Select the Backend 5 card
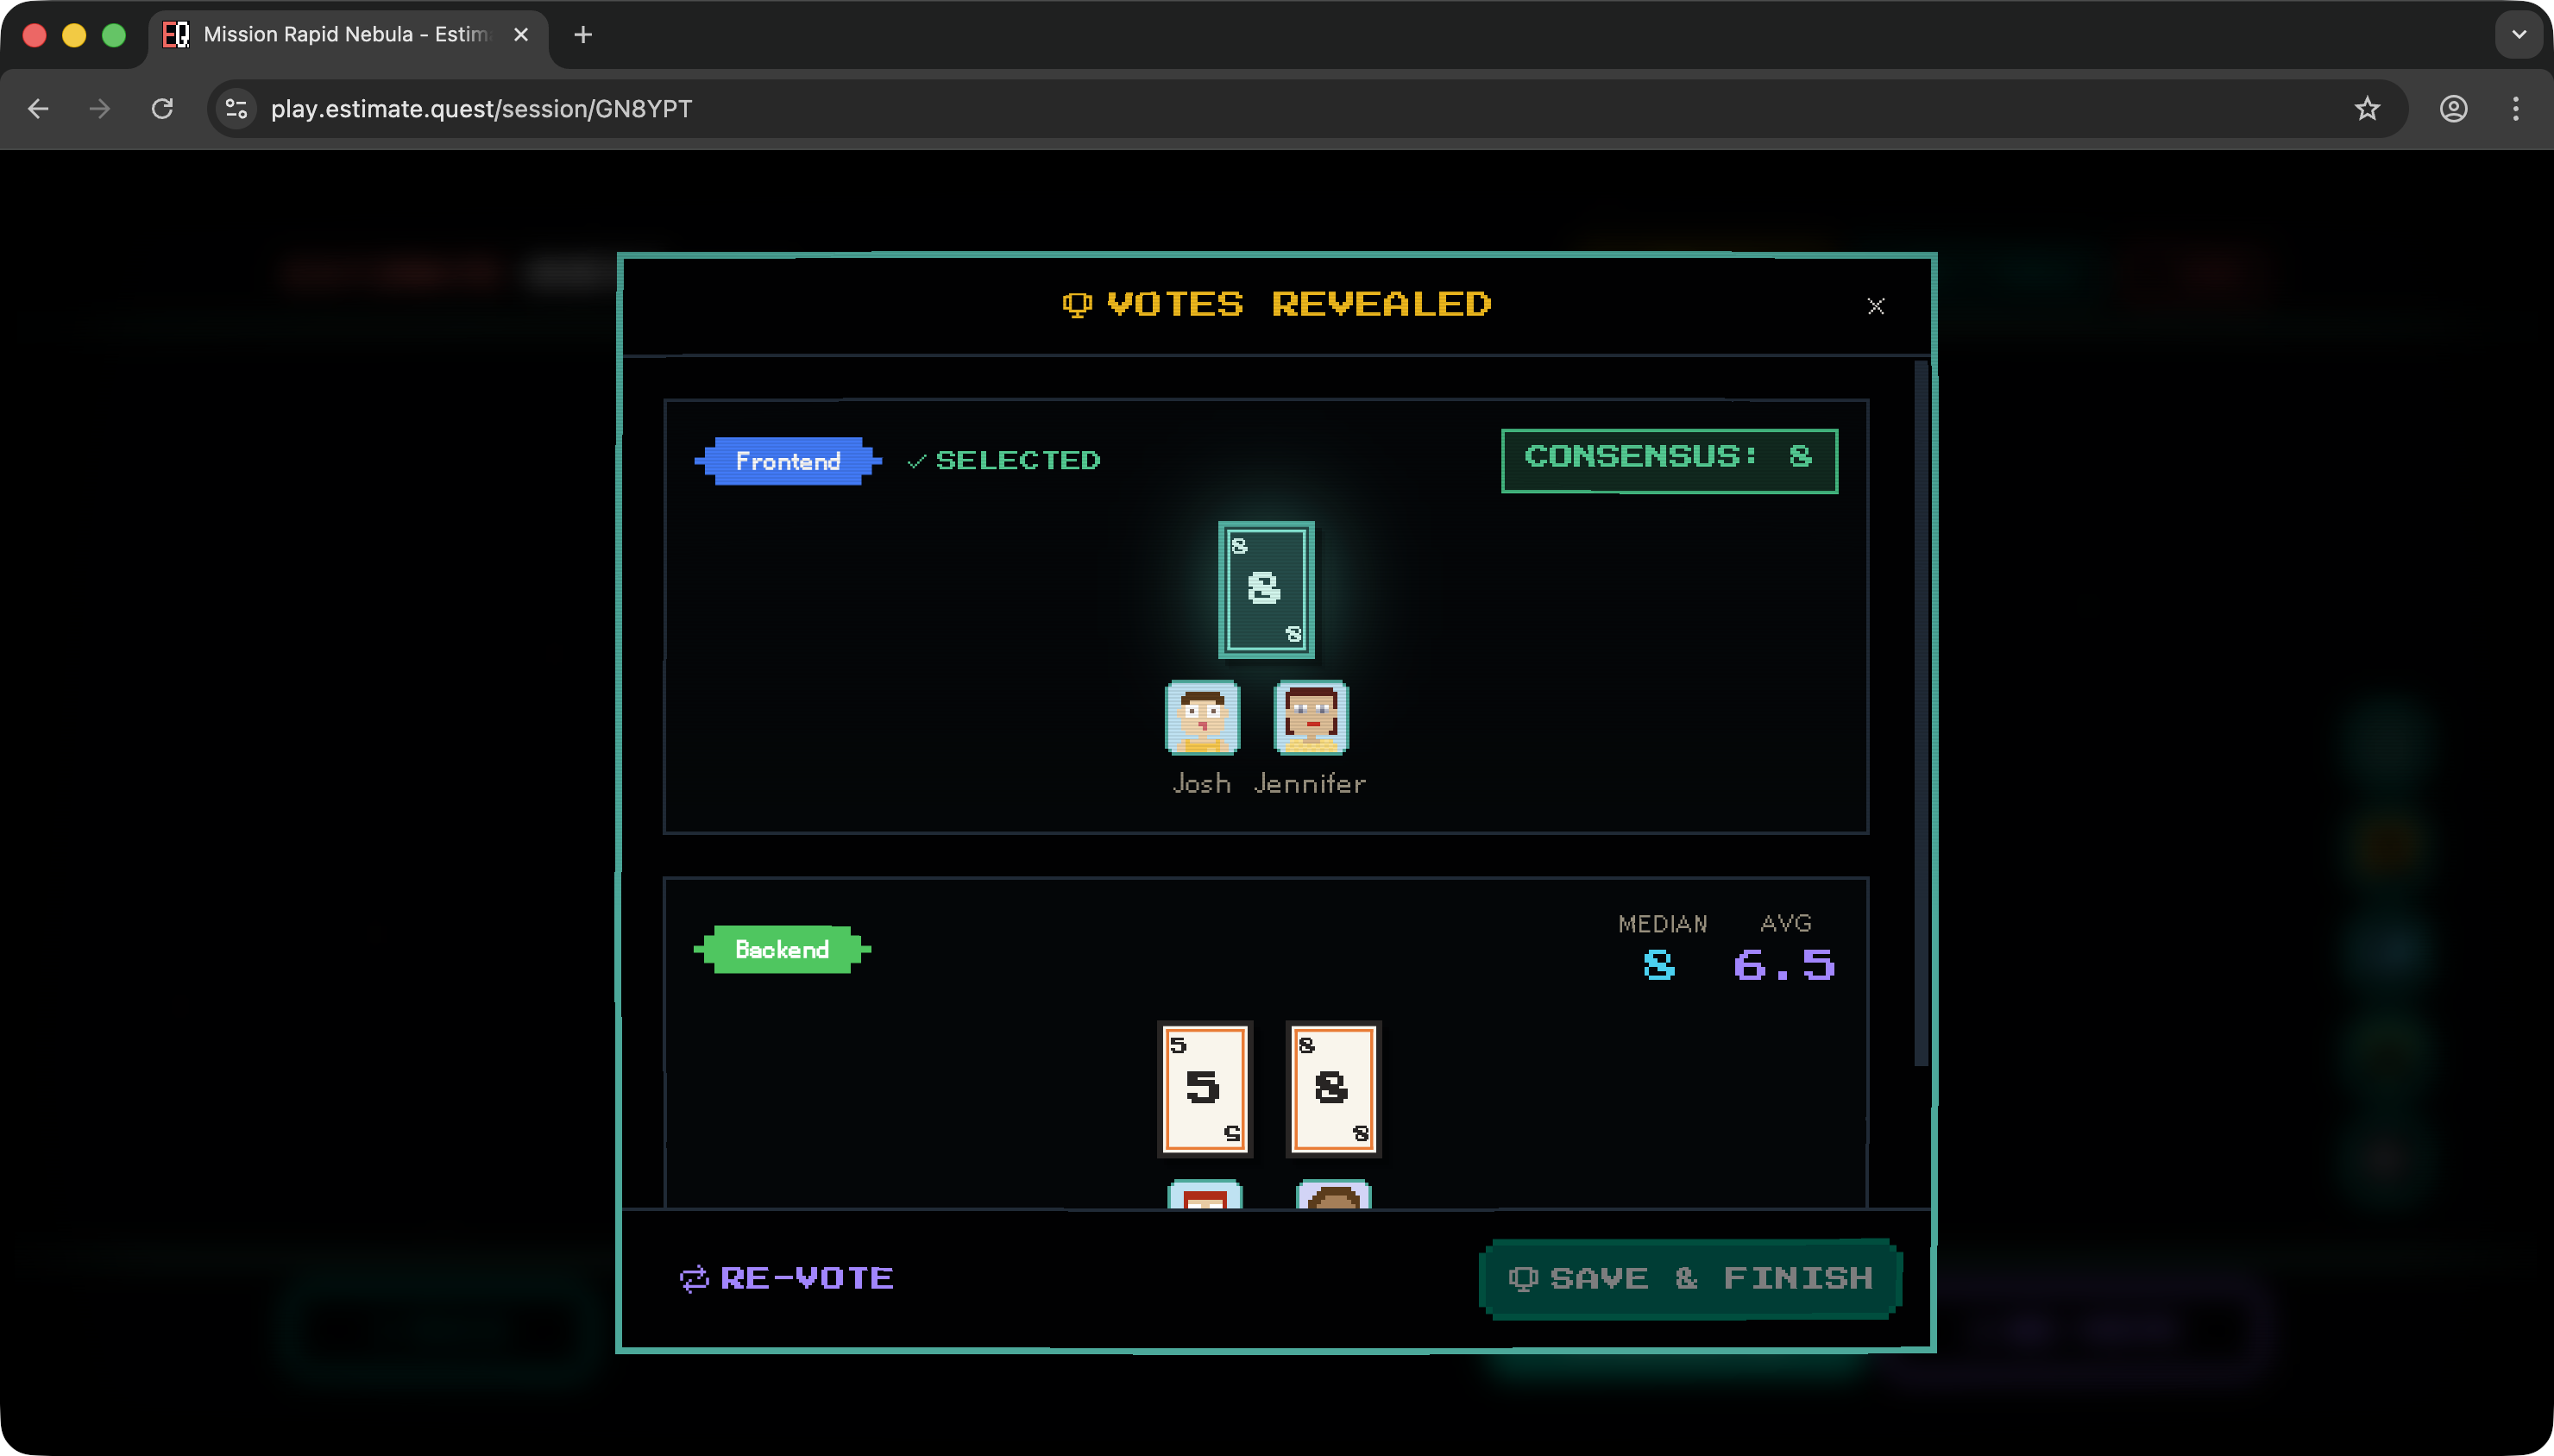The image size is (2554, 1456). 1204,1088
